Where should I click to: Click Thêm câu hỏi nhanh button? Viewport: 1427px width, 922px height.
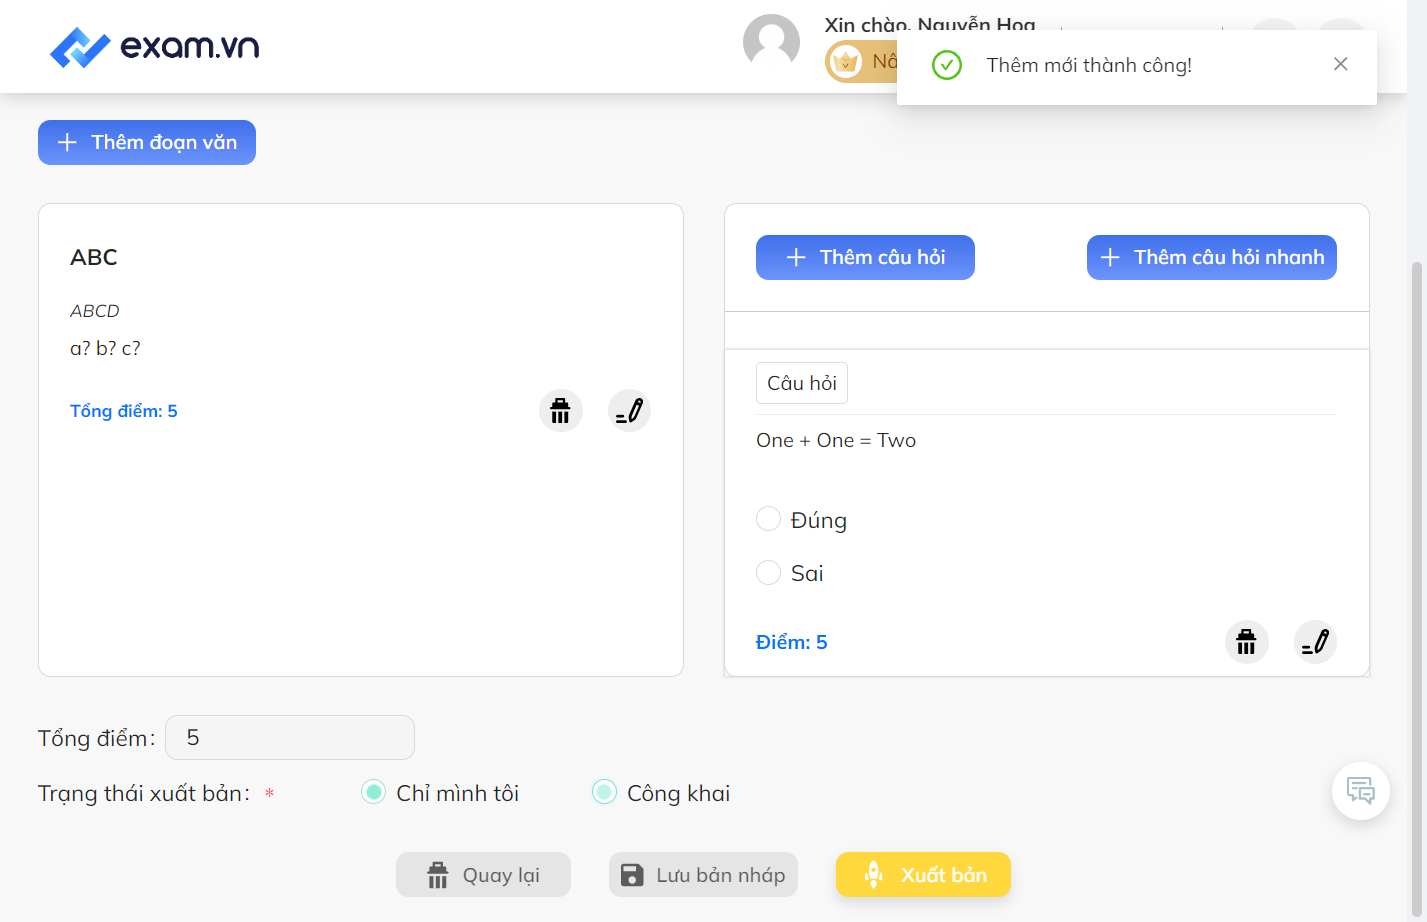1211,257
